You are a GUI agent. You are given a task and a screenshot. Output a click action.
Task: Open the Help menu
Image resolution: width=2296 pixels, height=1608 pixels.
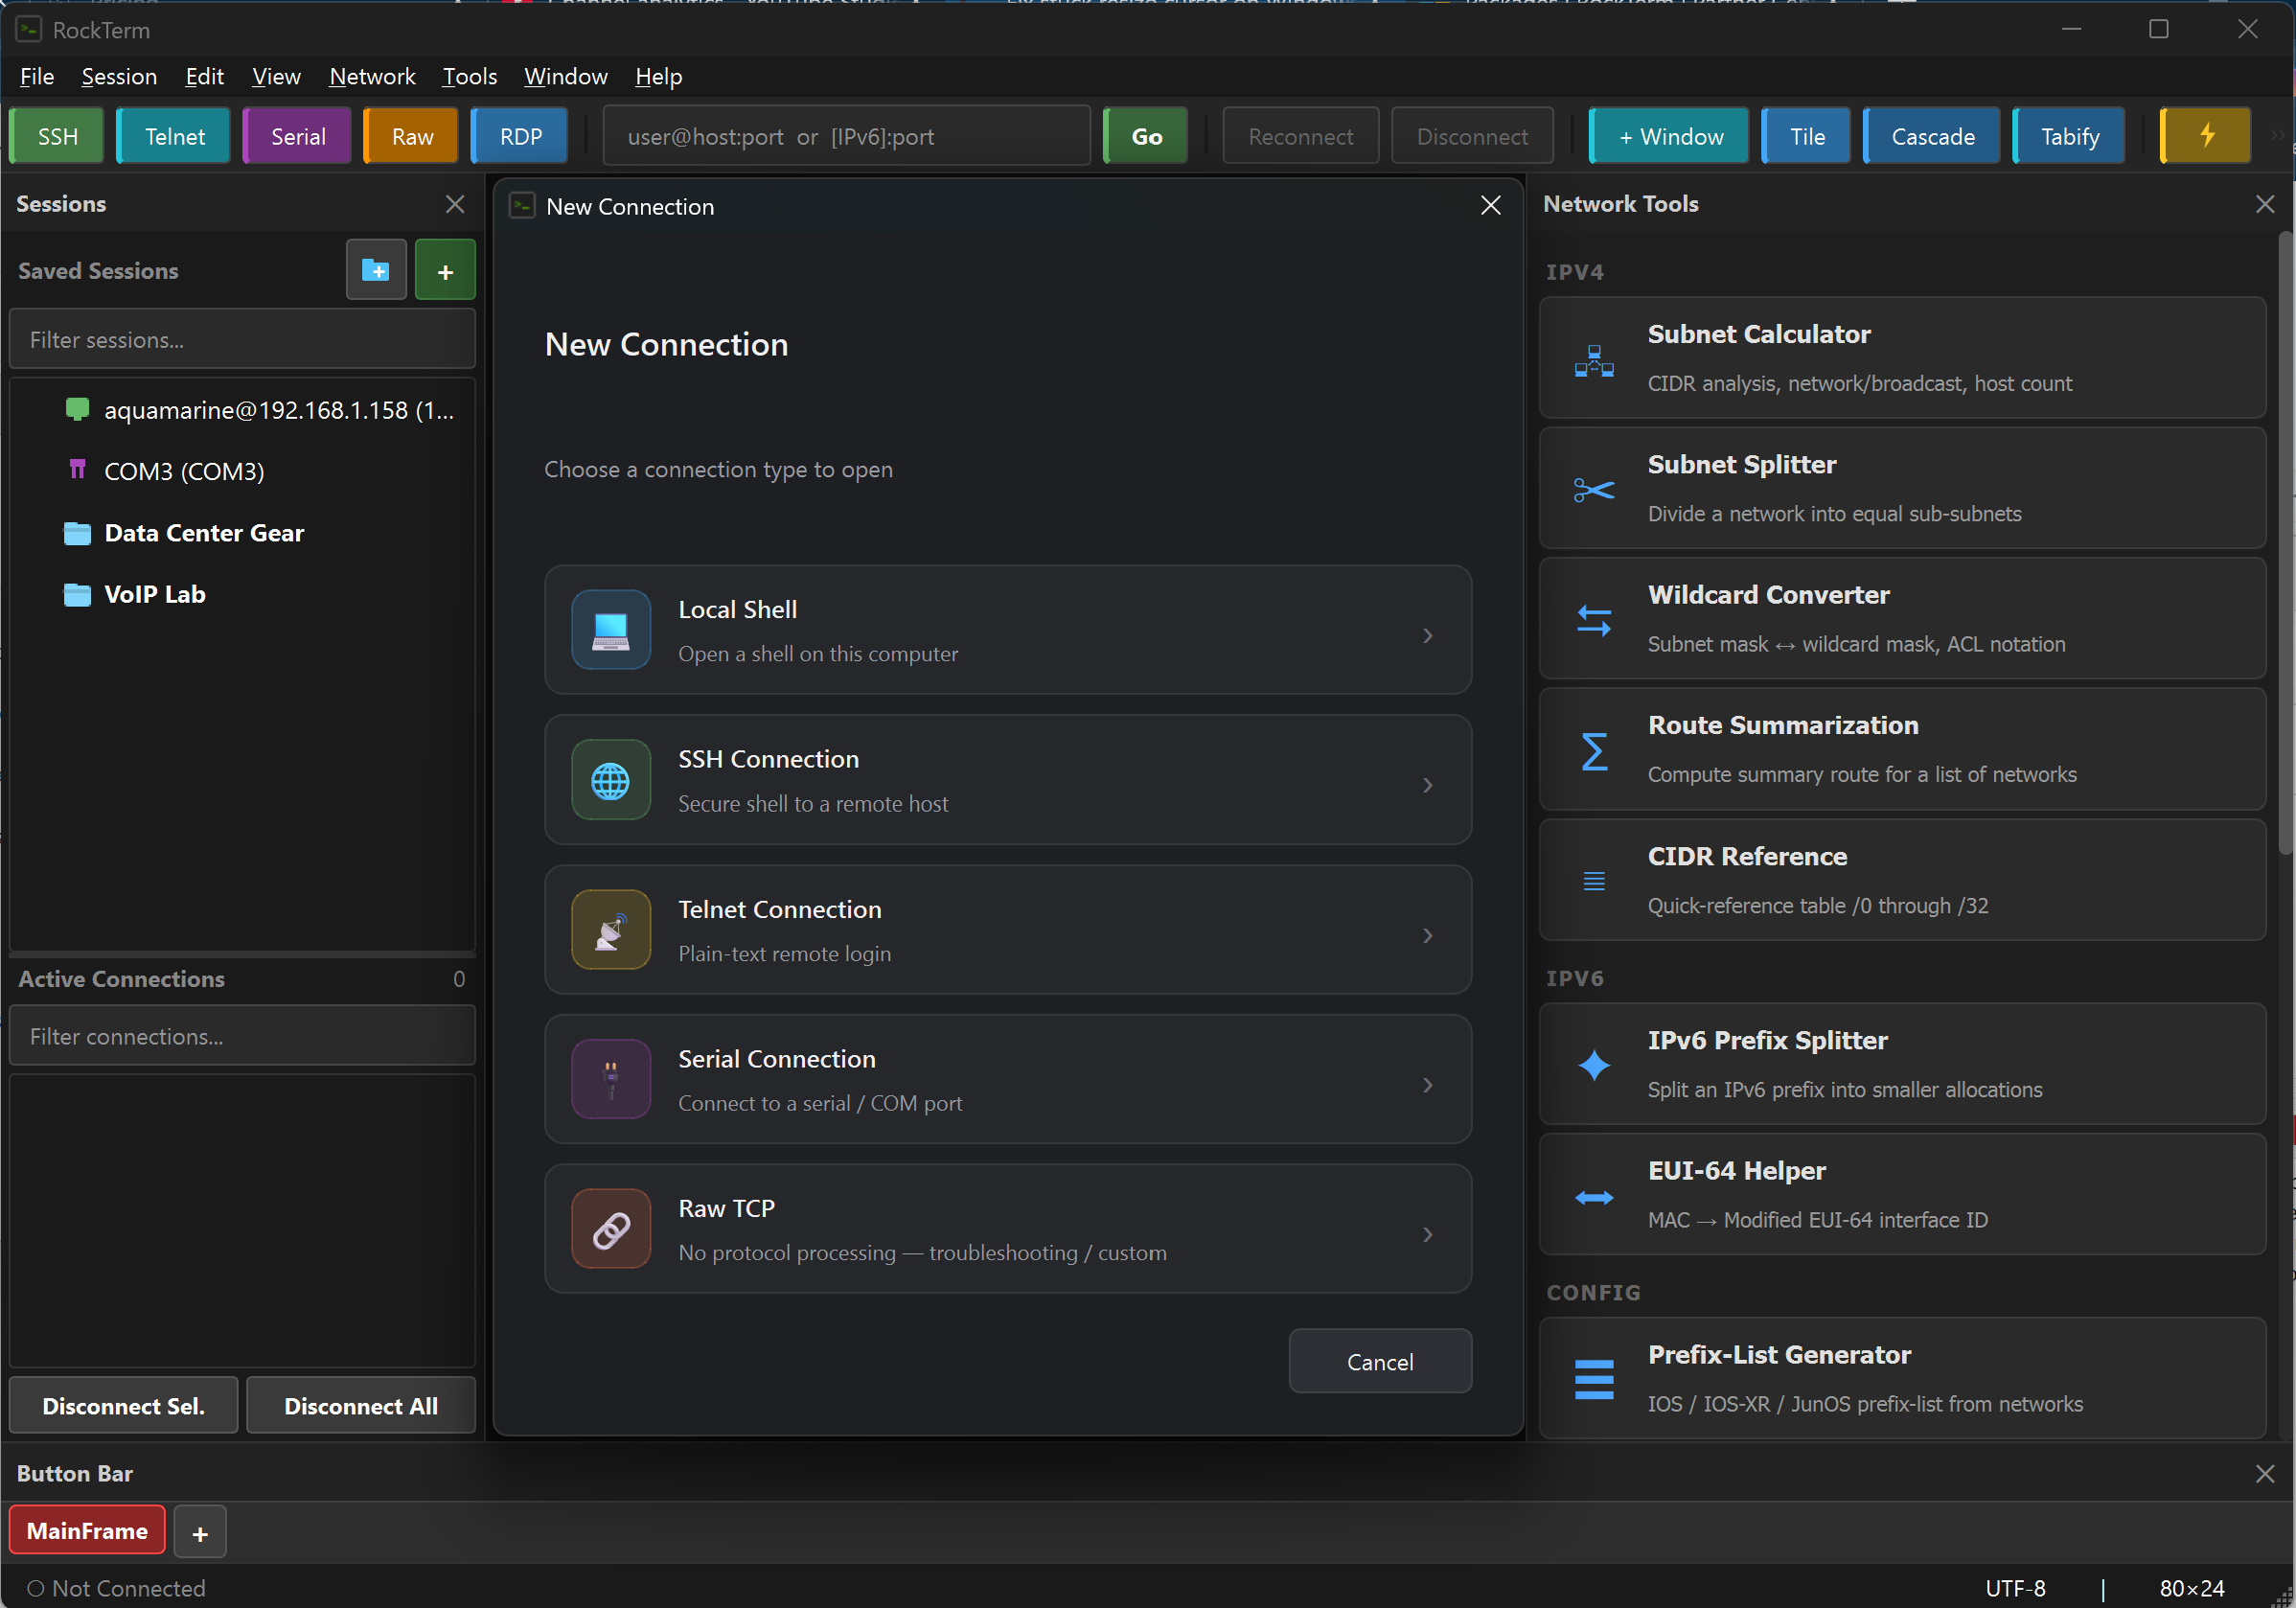point(658,76)
